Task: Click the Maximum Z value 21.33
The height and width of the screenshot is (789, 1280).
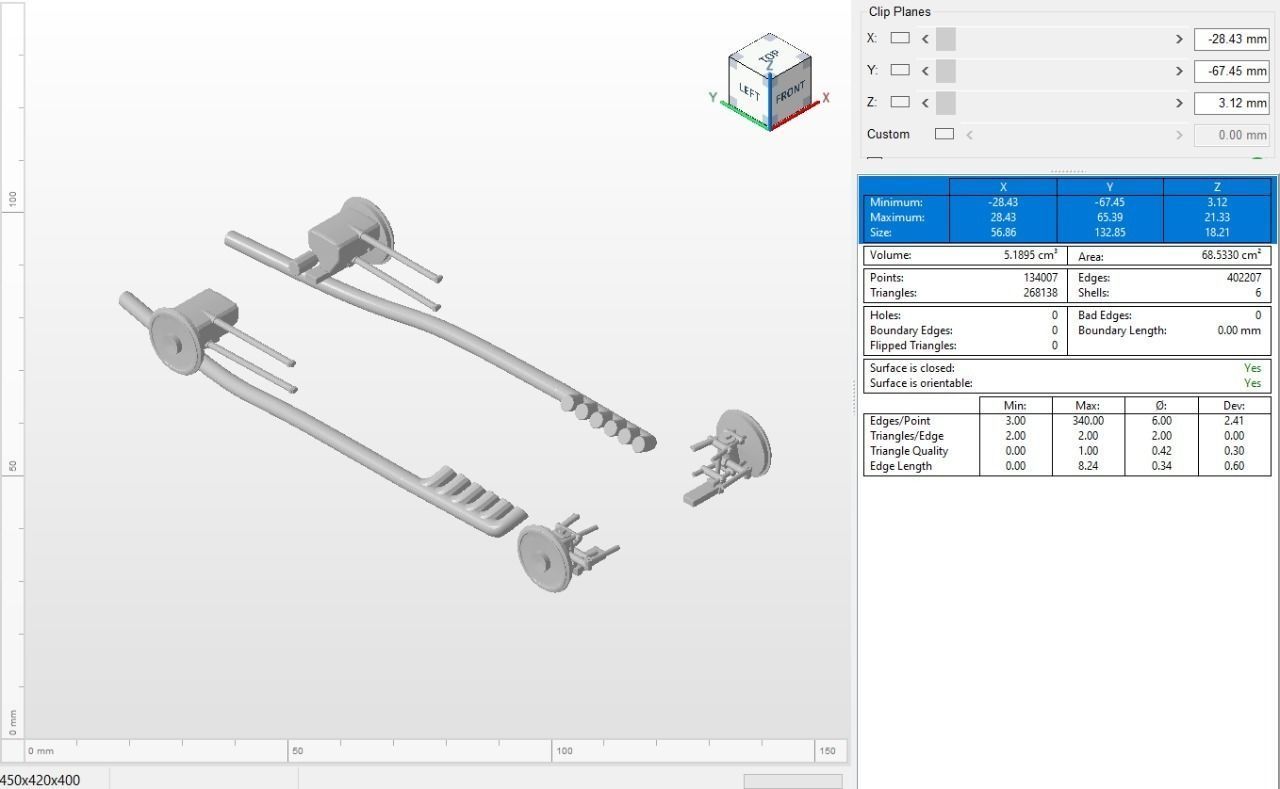Action: pyautogui.click(x=1217, y=217)
